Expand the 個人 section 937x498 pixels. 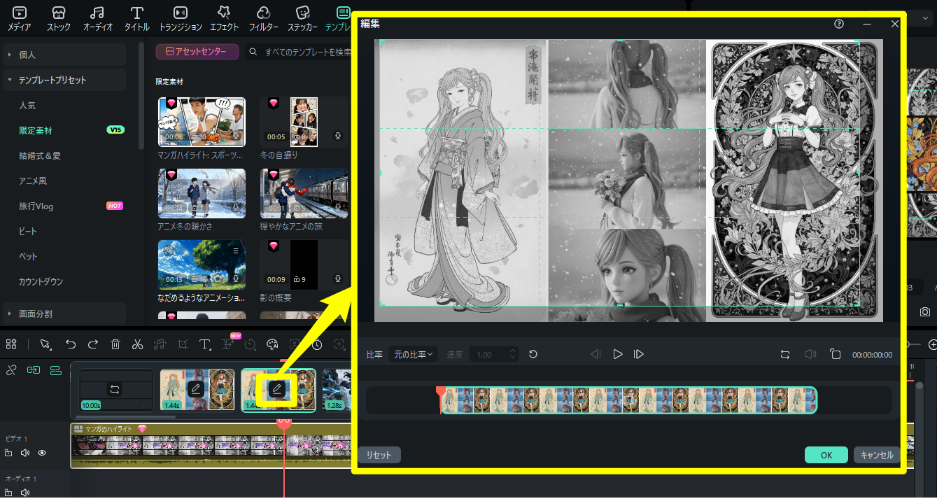pyautogui.click(x=65, y=54)
